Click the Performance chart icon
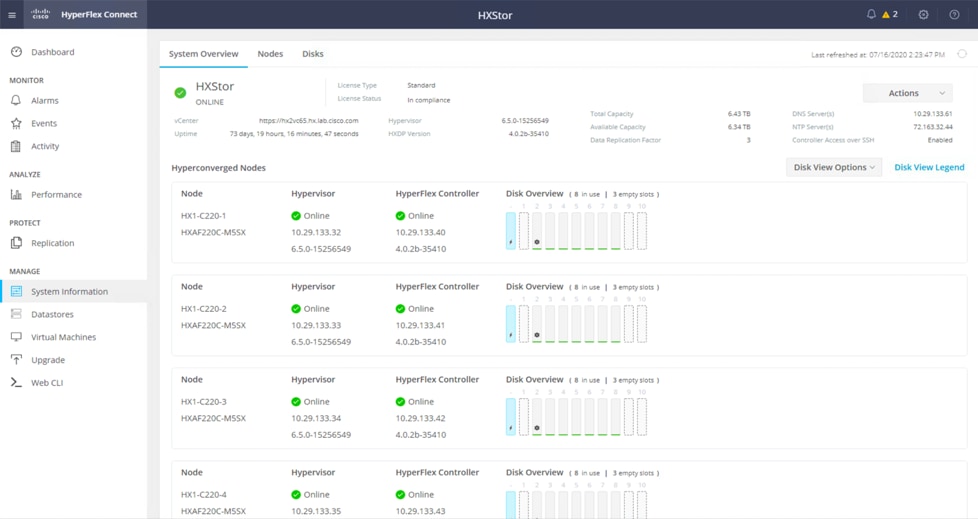This screenshot has width=978, height=519. coord(16,195)
